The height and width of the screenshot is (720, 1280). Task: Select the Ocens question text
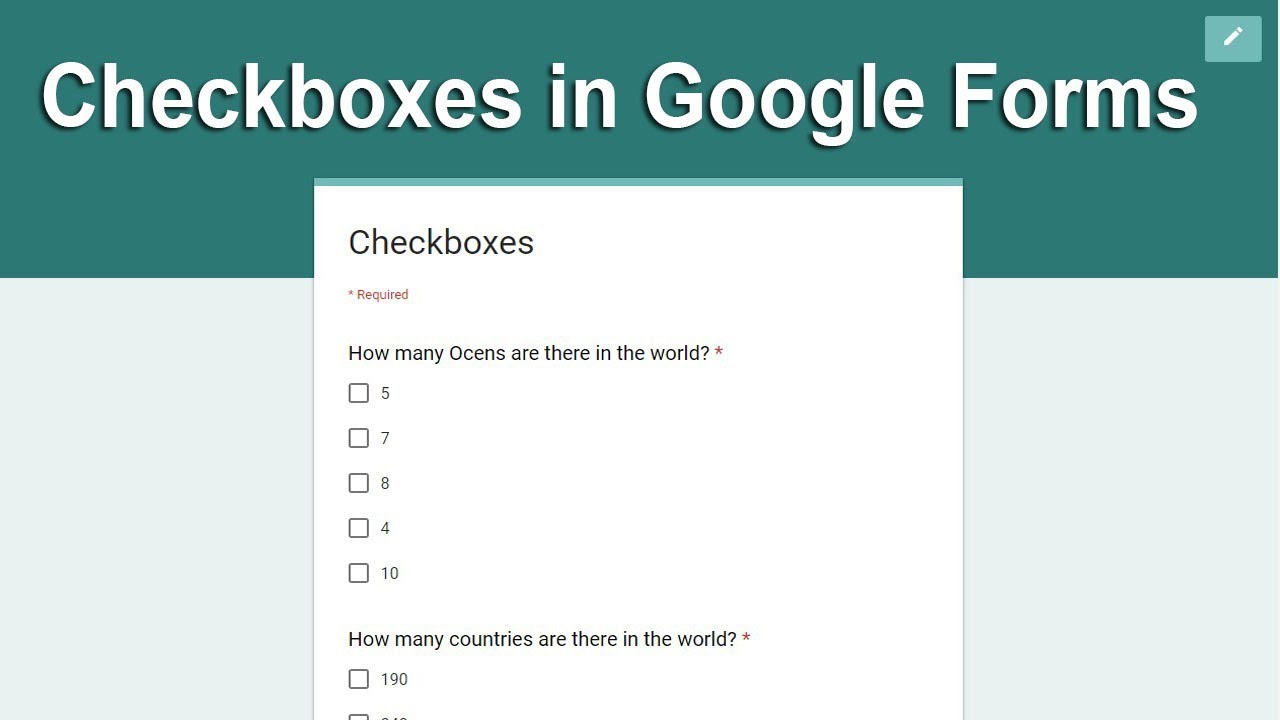coord(528,353)
